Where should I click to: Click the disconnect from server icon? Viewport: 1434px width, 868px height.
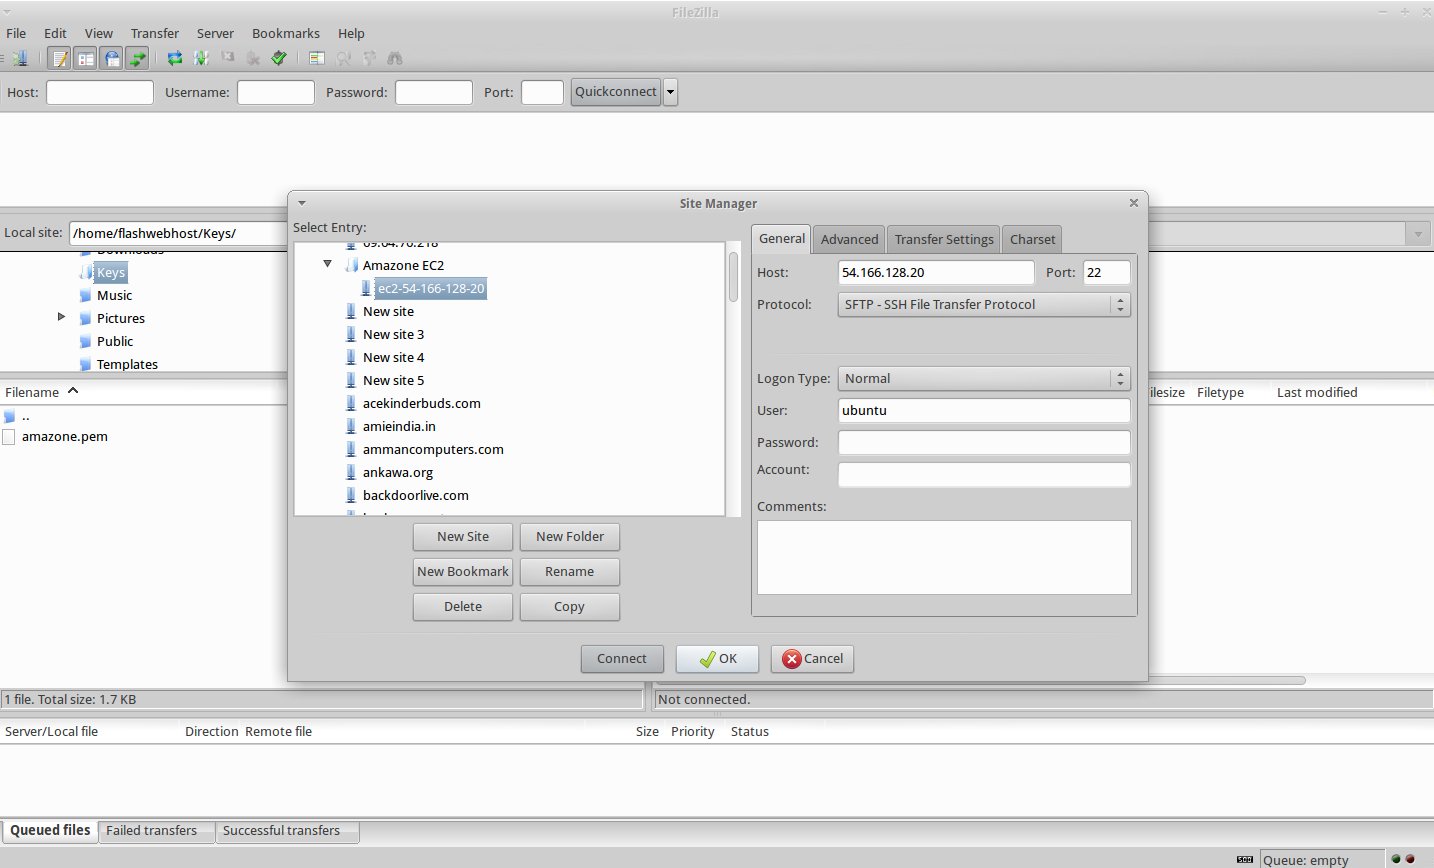(x=254, y=58)
